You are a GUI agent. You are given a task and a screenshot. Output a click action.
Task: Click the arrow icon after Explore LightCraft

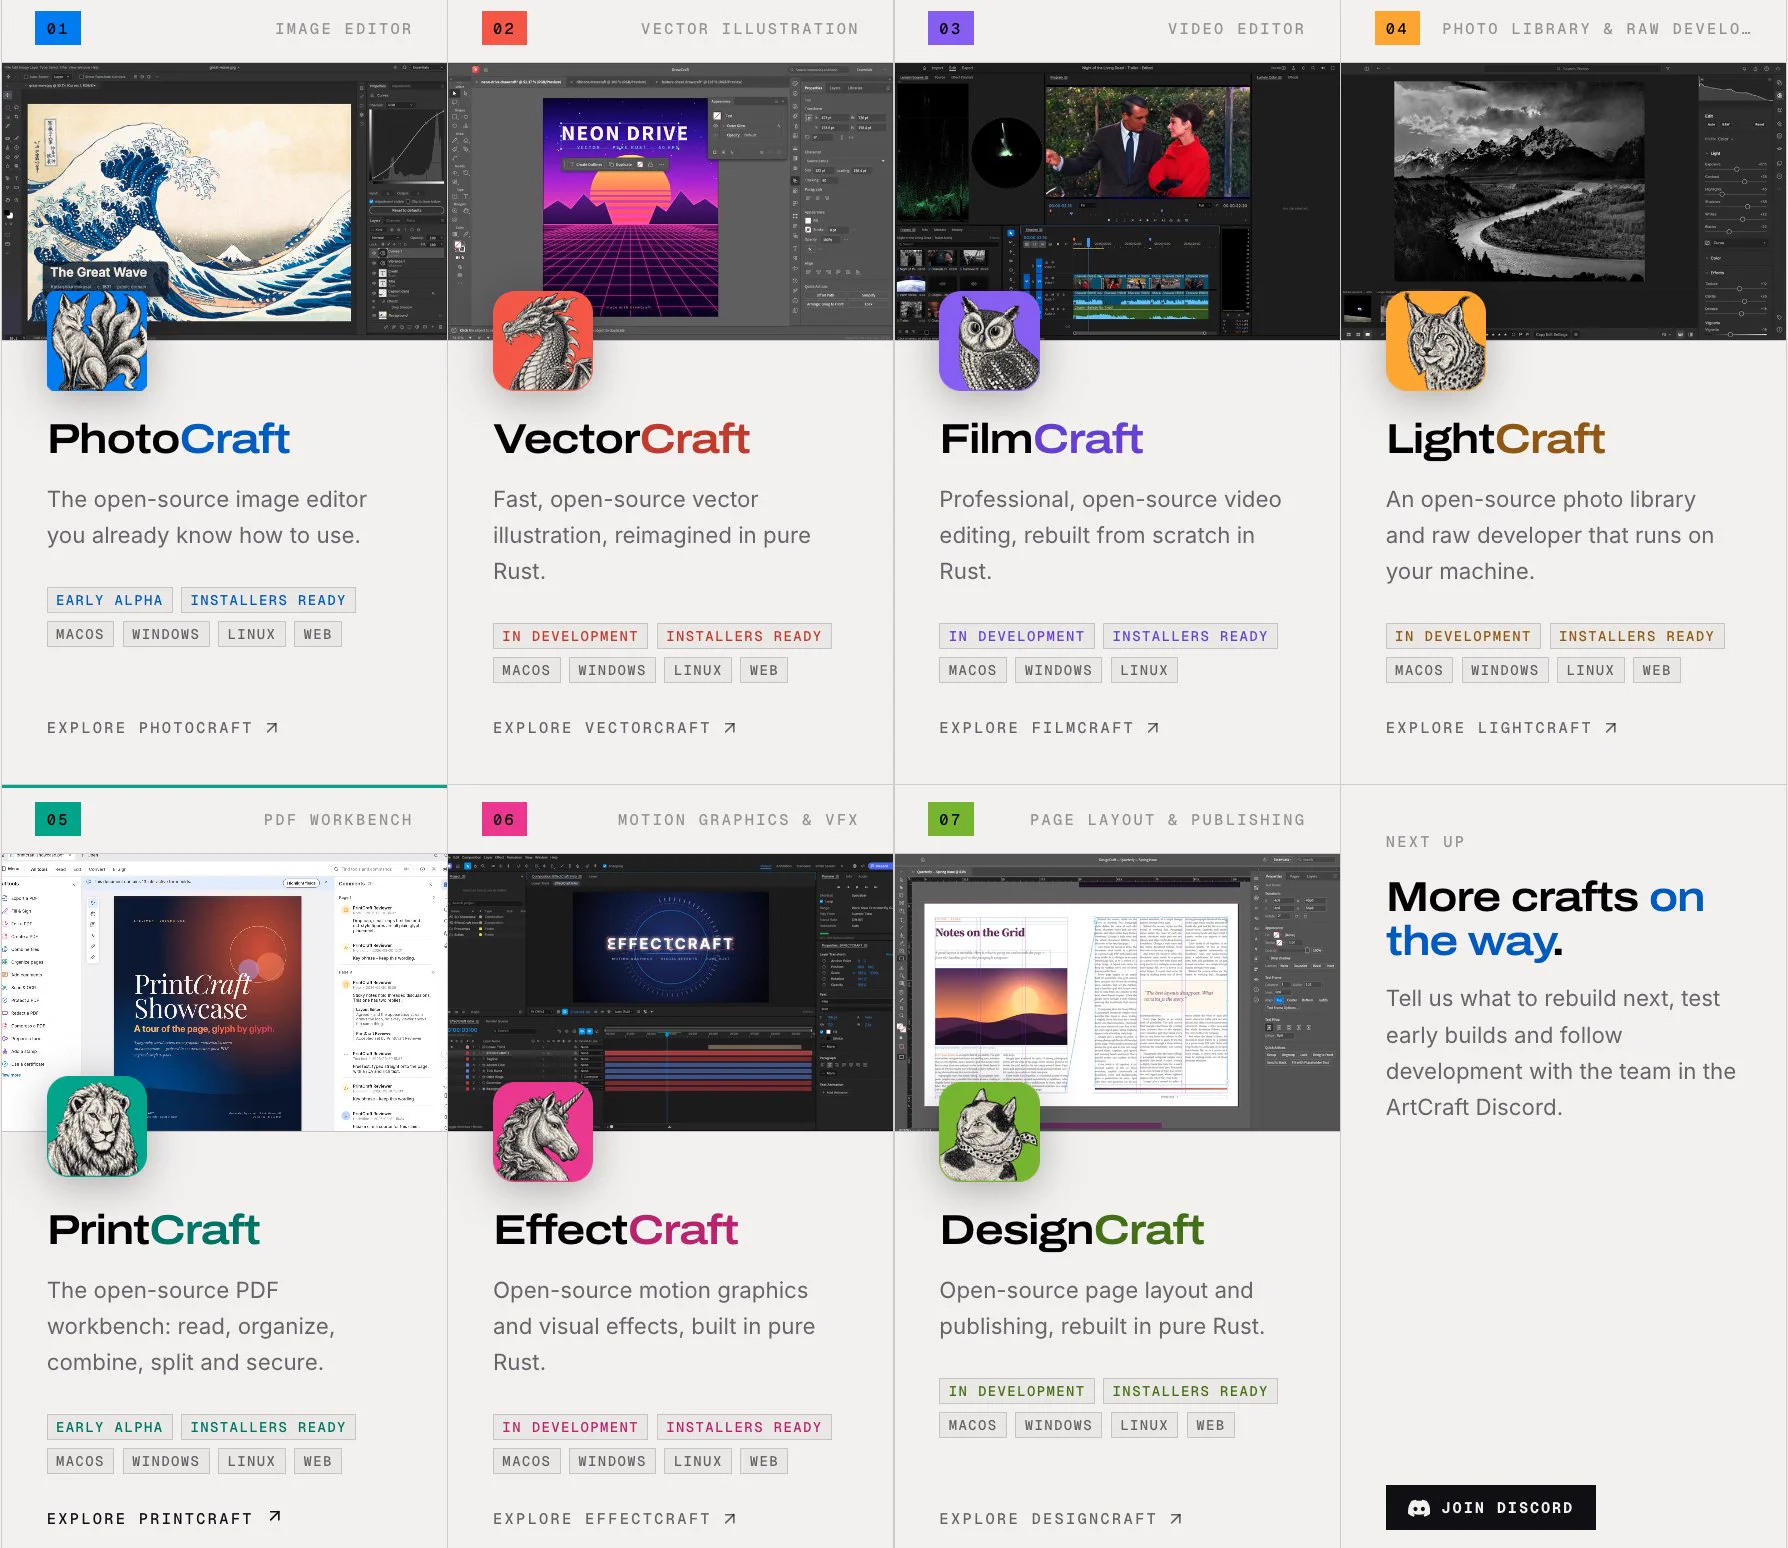[1611, 728]
